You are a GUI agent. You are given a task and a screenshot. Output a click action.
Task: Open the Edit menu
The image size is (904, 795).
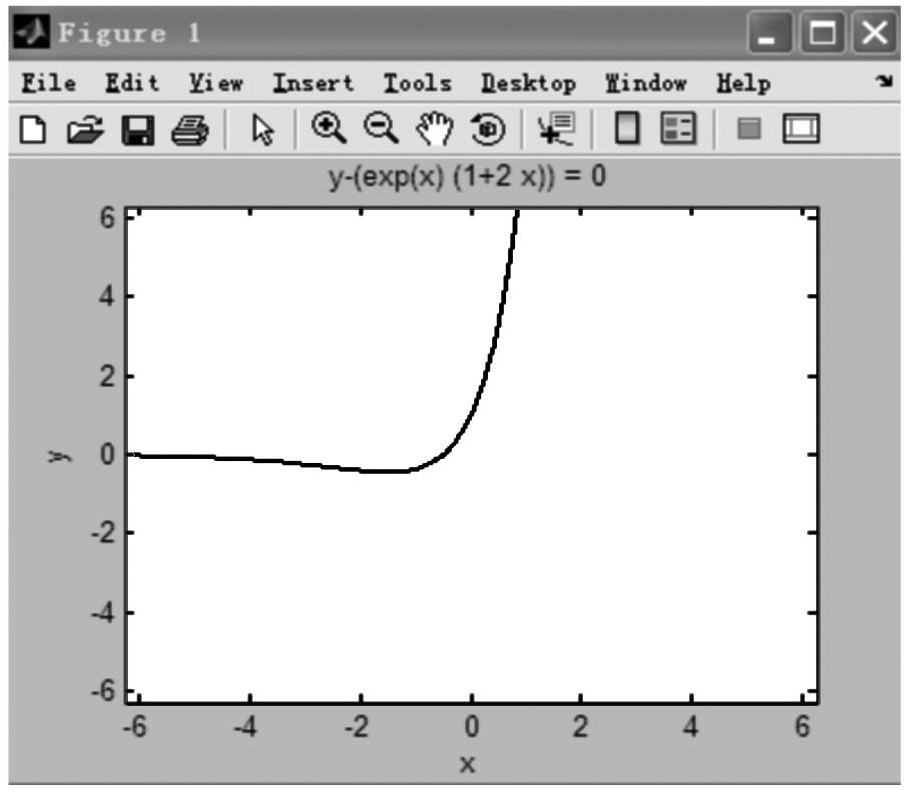click(x=132, y=83)
